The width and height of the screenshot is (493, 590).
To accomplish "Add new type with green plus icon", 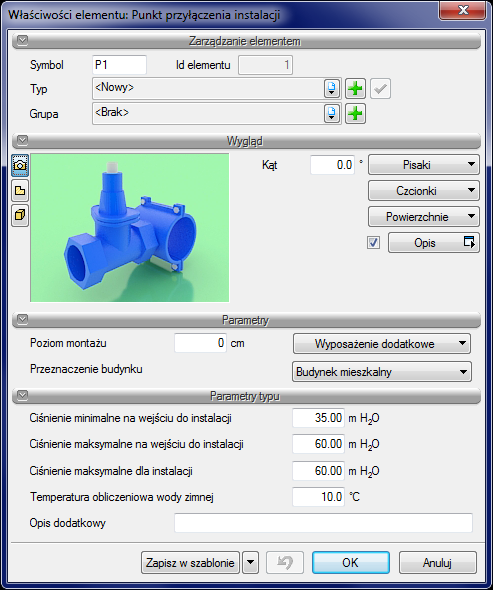I will pyautogui.click(x=355, y=89).
